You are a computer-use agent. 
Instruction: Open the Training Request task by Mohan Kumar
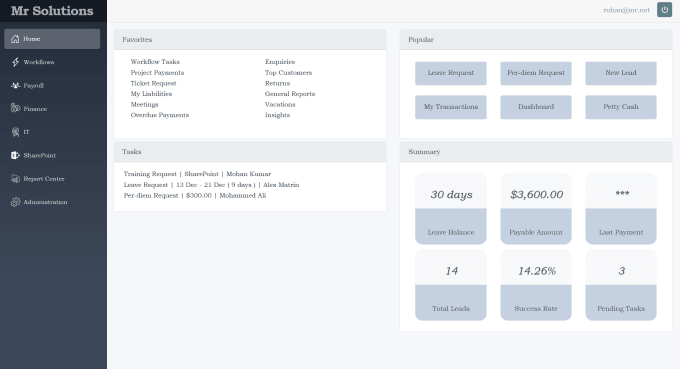[x=197, y=174]
